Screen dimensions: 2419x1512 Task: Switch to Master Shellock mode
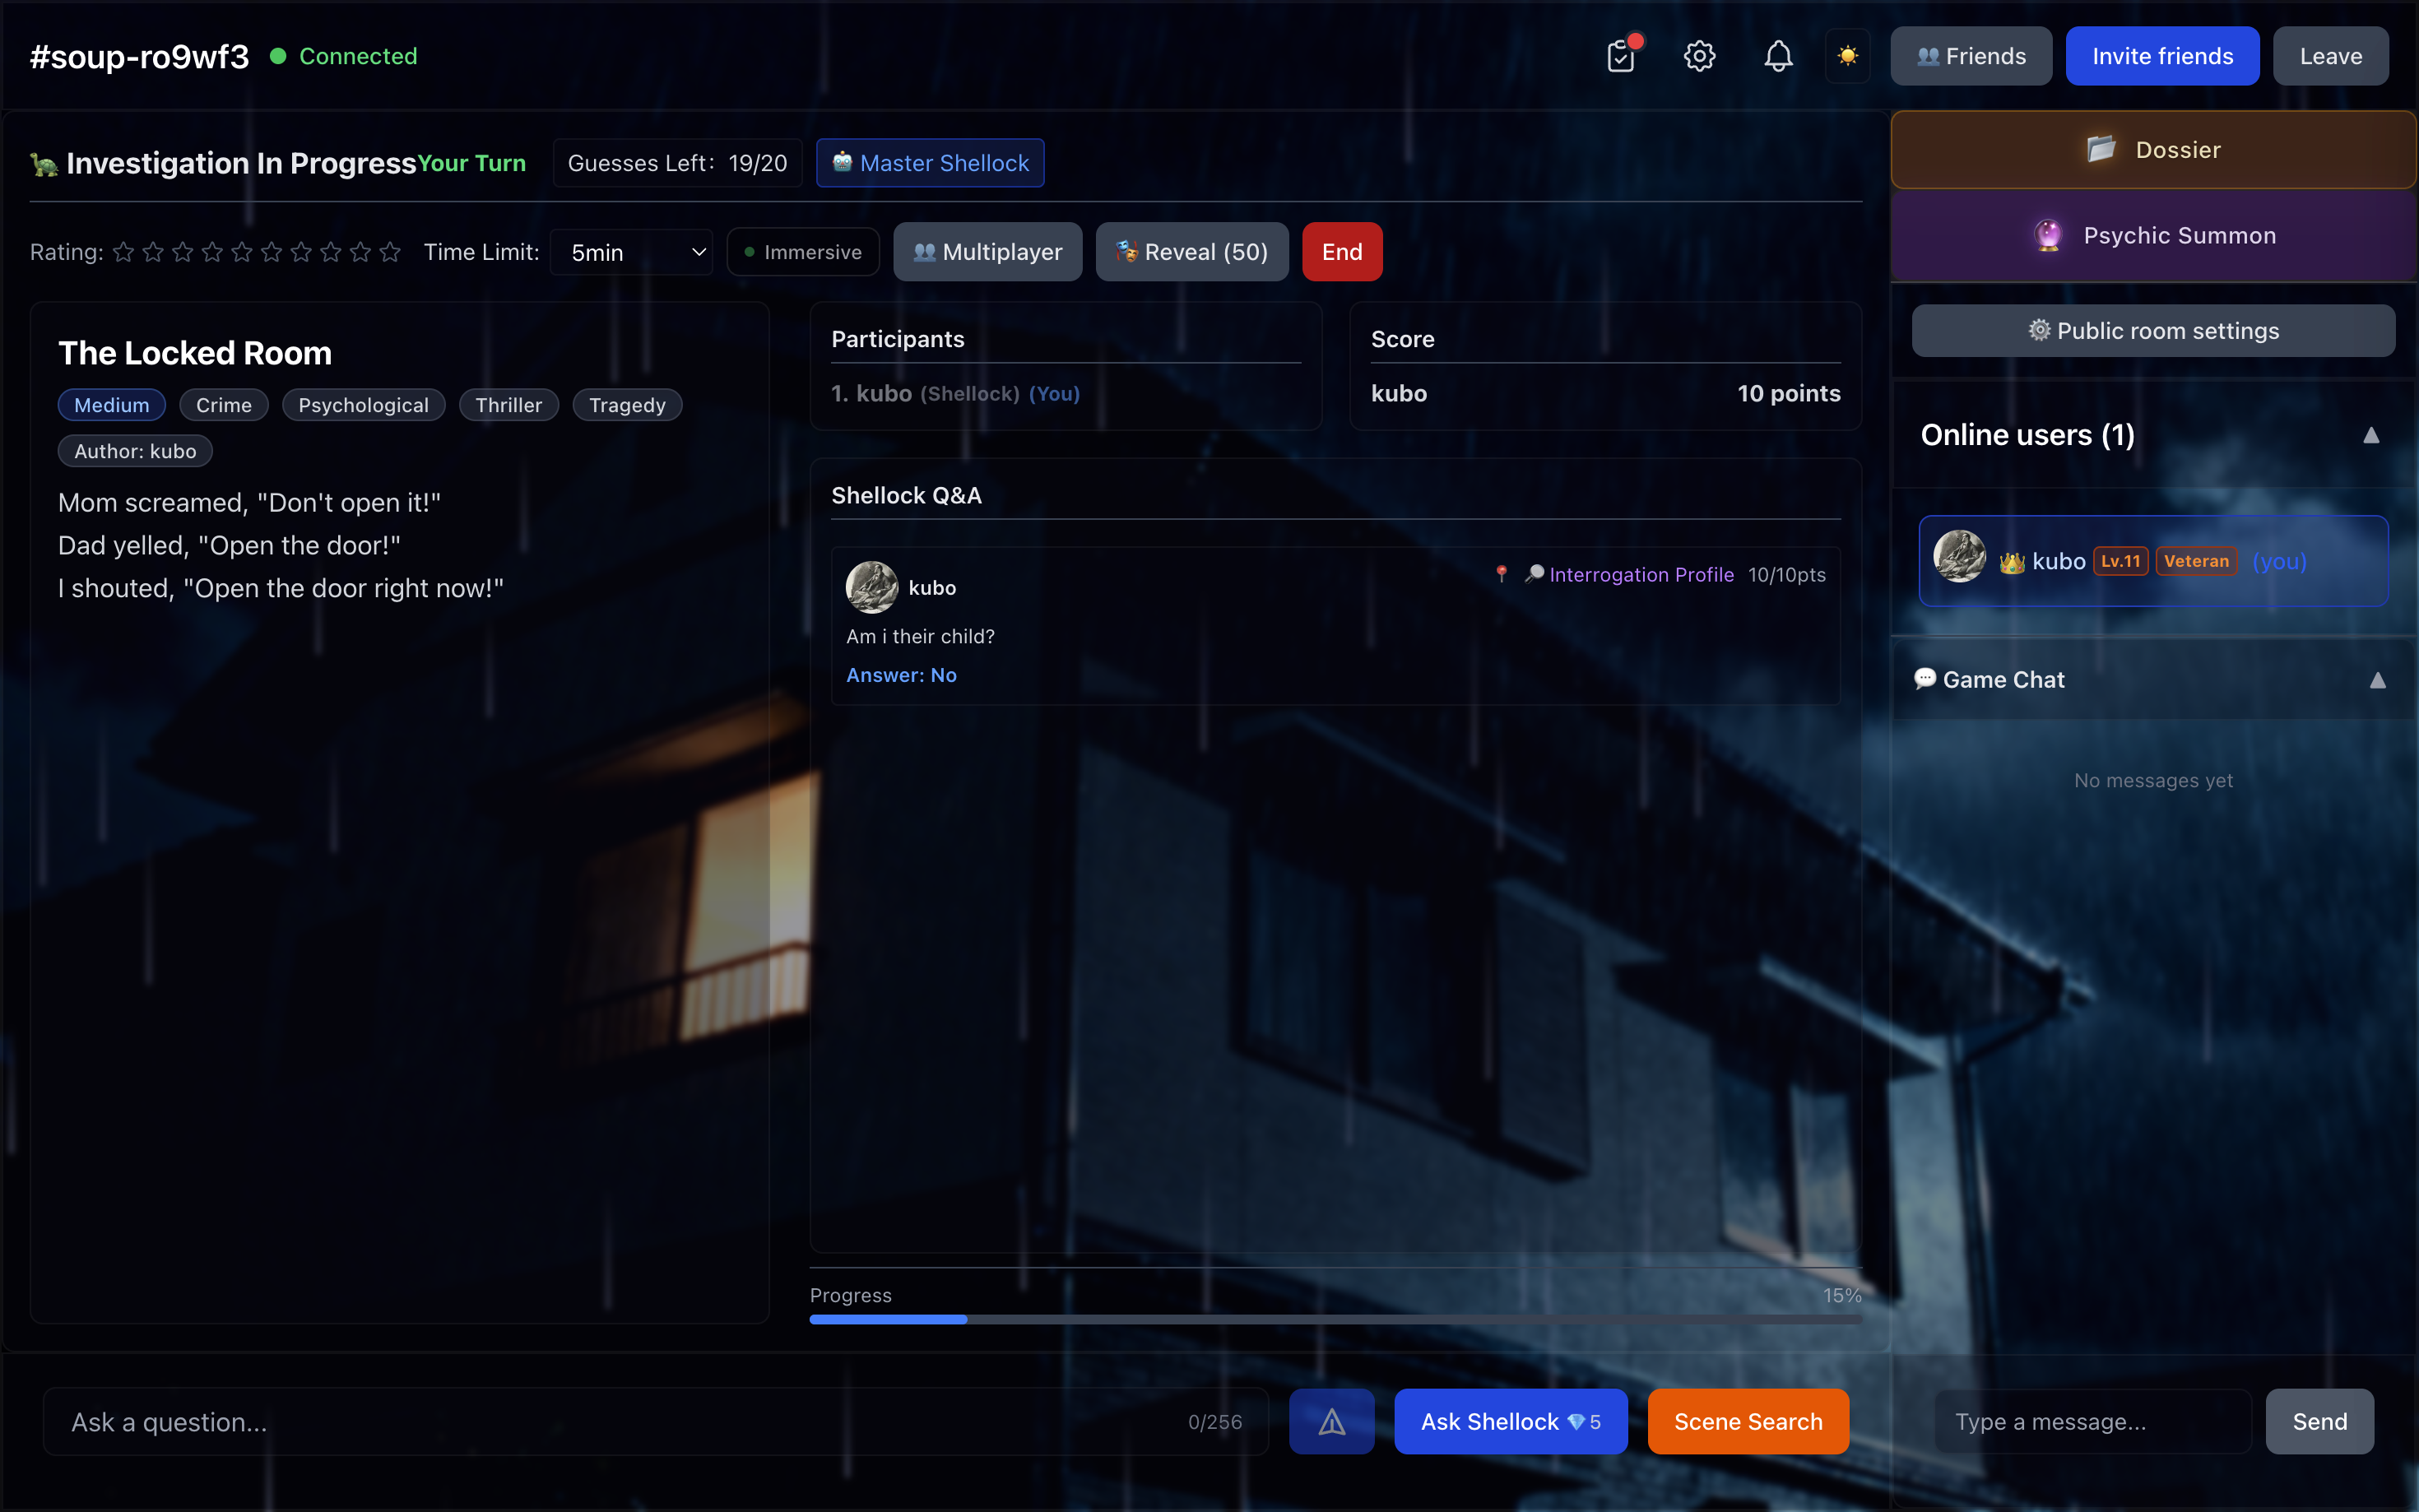pos(928,162)
